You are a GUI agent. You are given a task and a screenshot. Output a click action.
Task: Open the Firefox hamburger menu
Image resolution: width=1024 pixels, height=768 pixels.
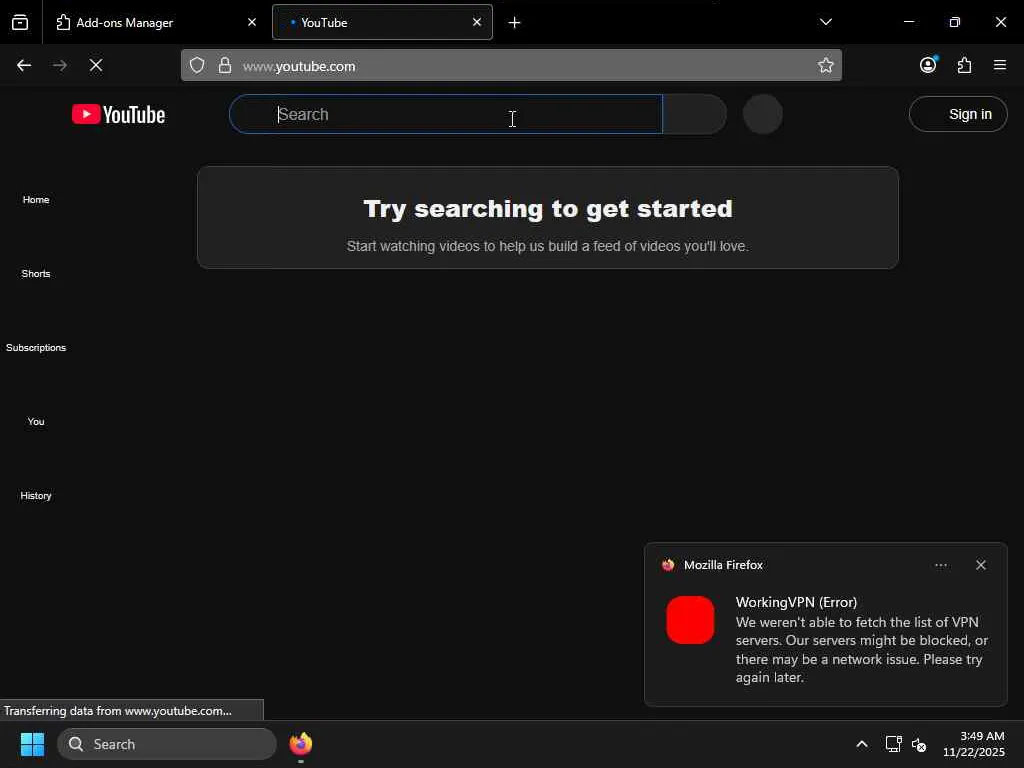tap(1000, 65)
